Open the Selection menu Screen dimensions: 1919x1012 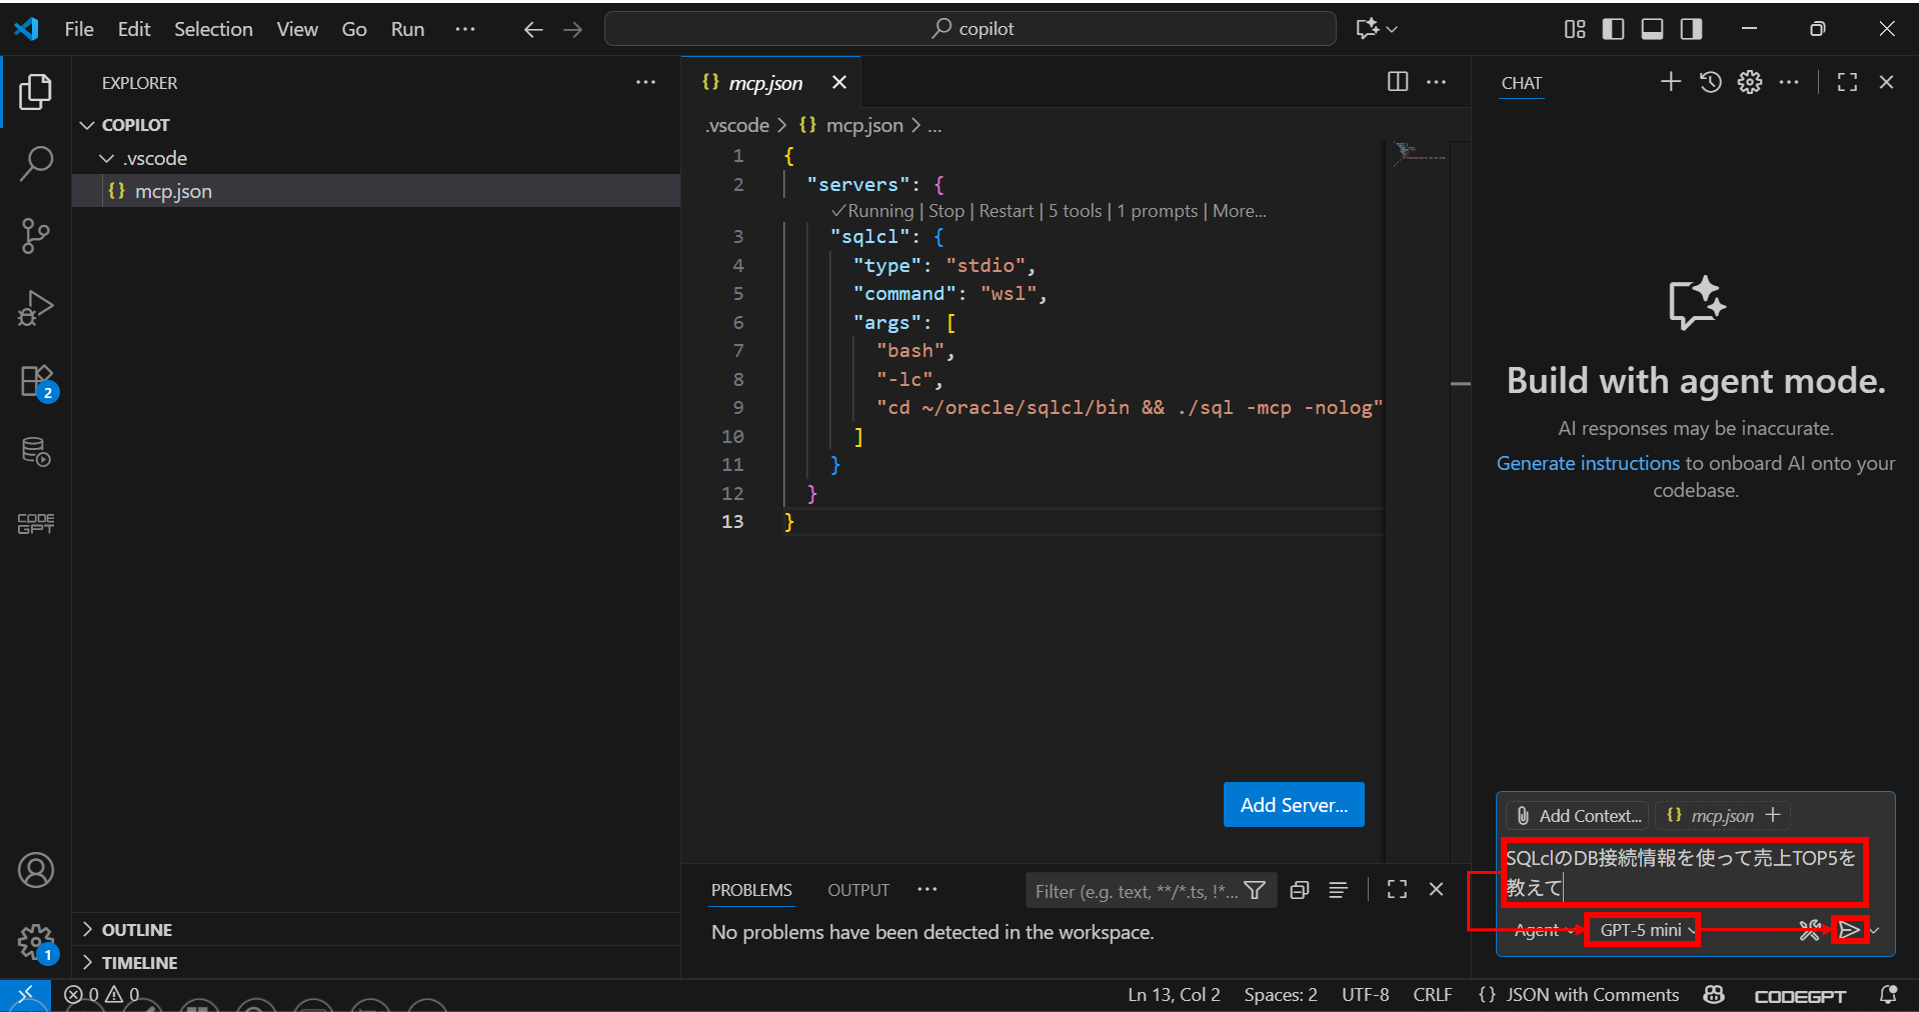213,29
